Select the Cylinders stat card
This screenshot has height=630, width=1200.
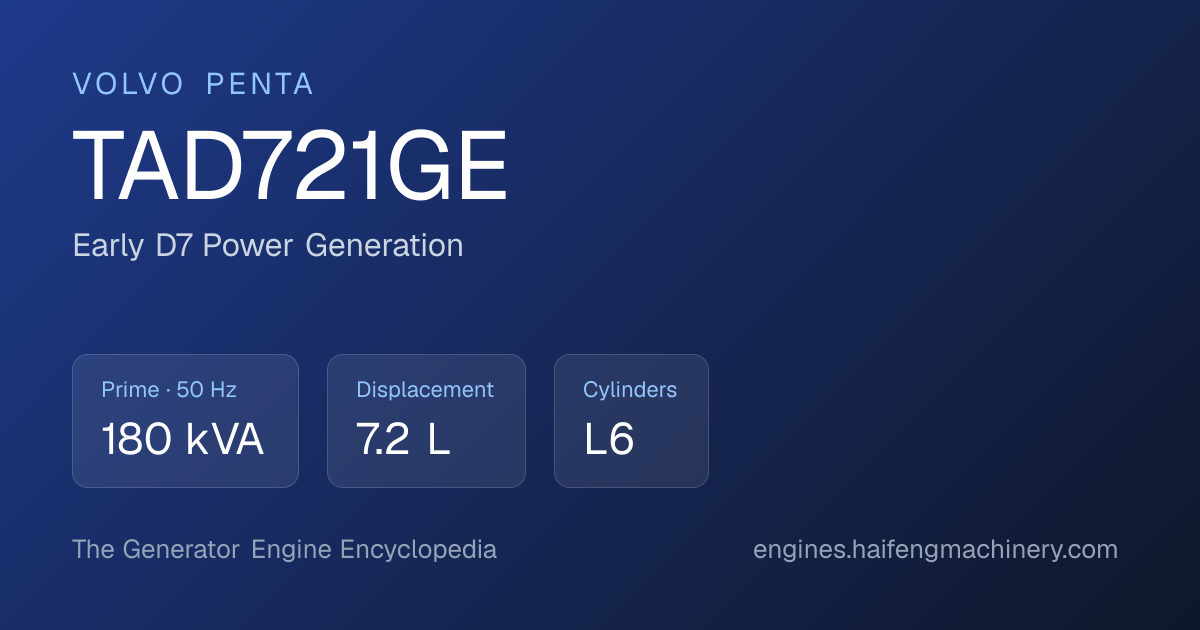click(x=631, y=421)
